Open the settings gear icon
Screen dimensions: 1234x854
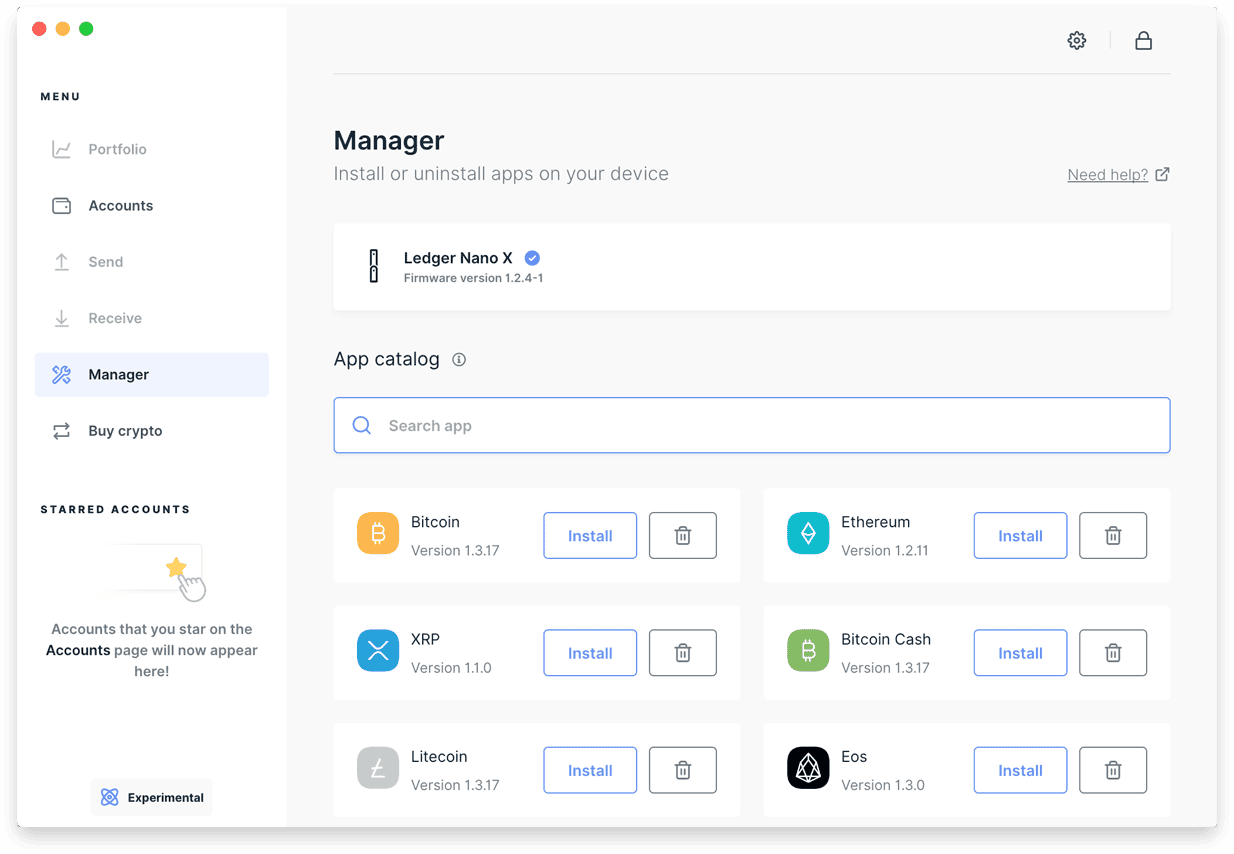[x=1076, y=41]
